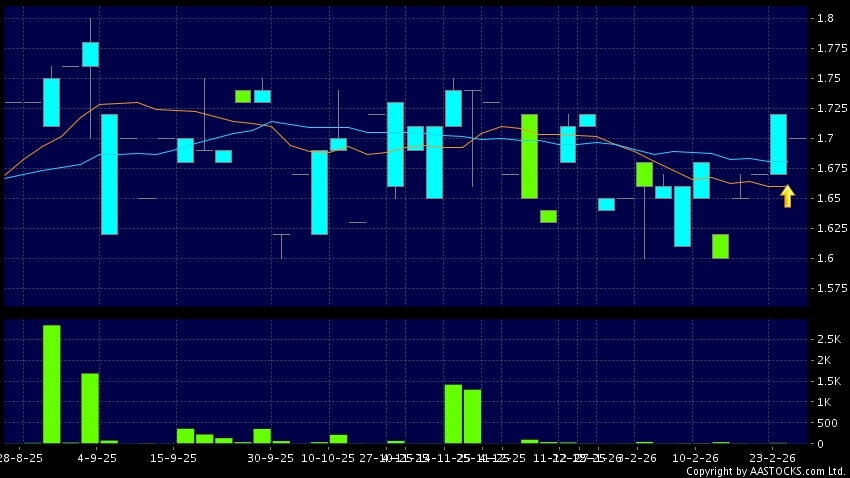
Task: Click the small green candle near 1.735
Action: click(242, 96)
